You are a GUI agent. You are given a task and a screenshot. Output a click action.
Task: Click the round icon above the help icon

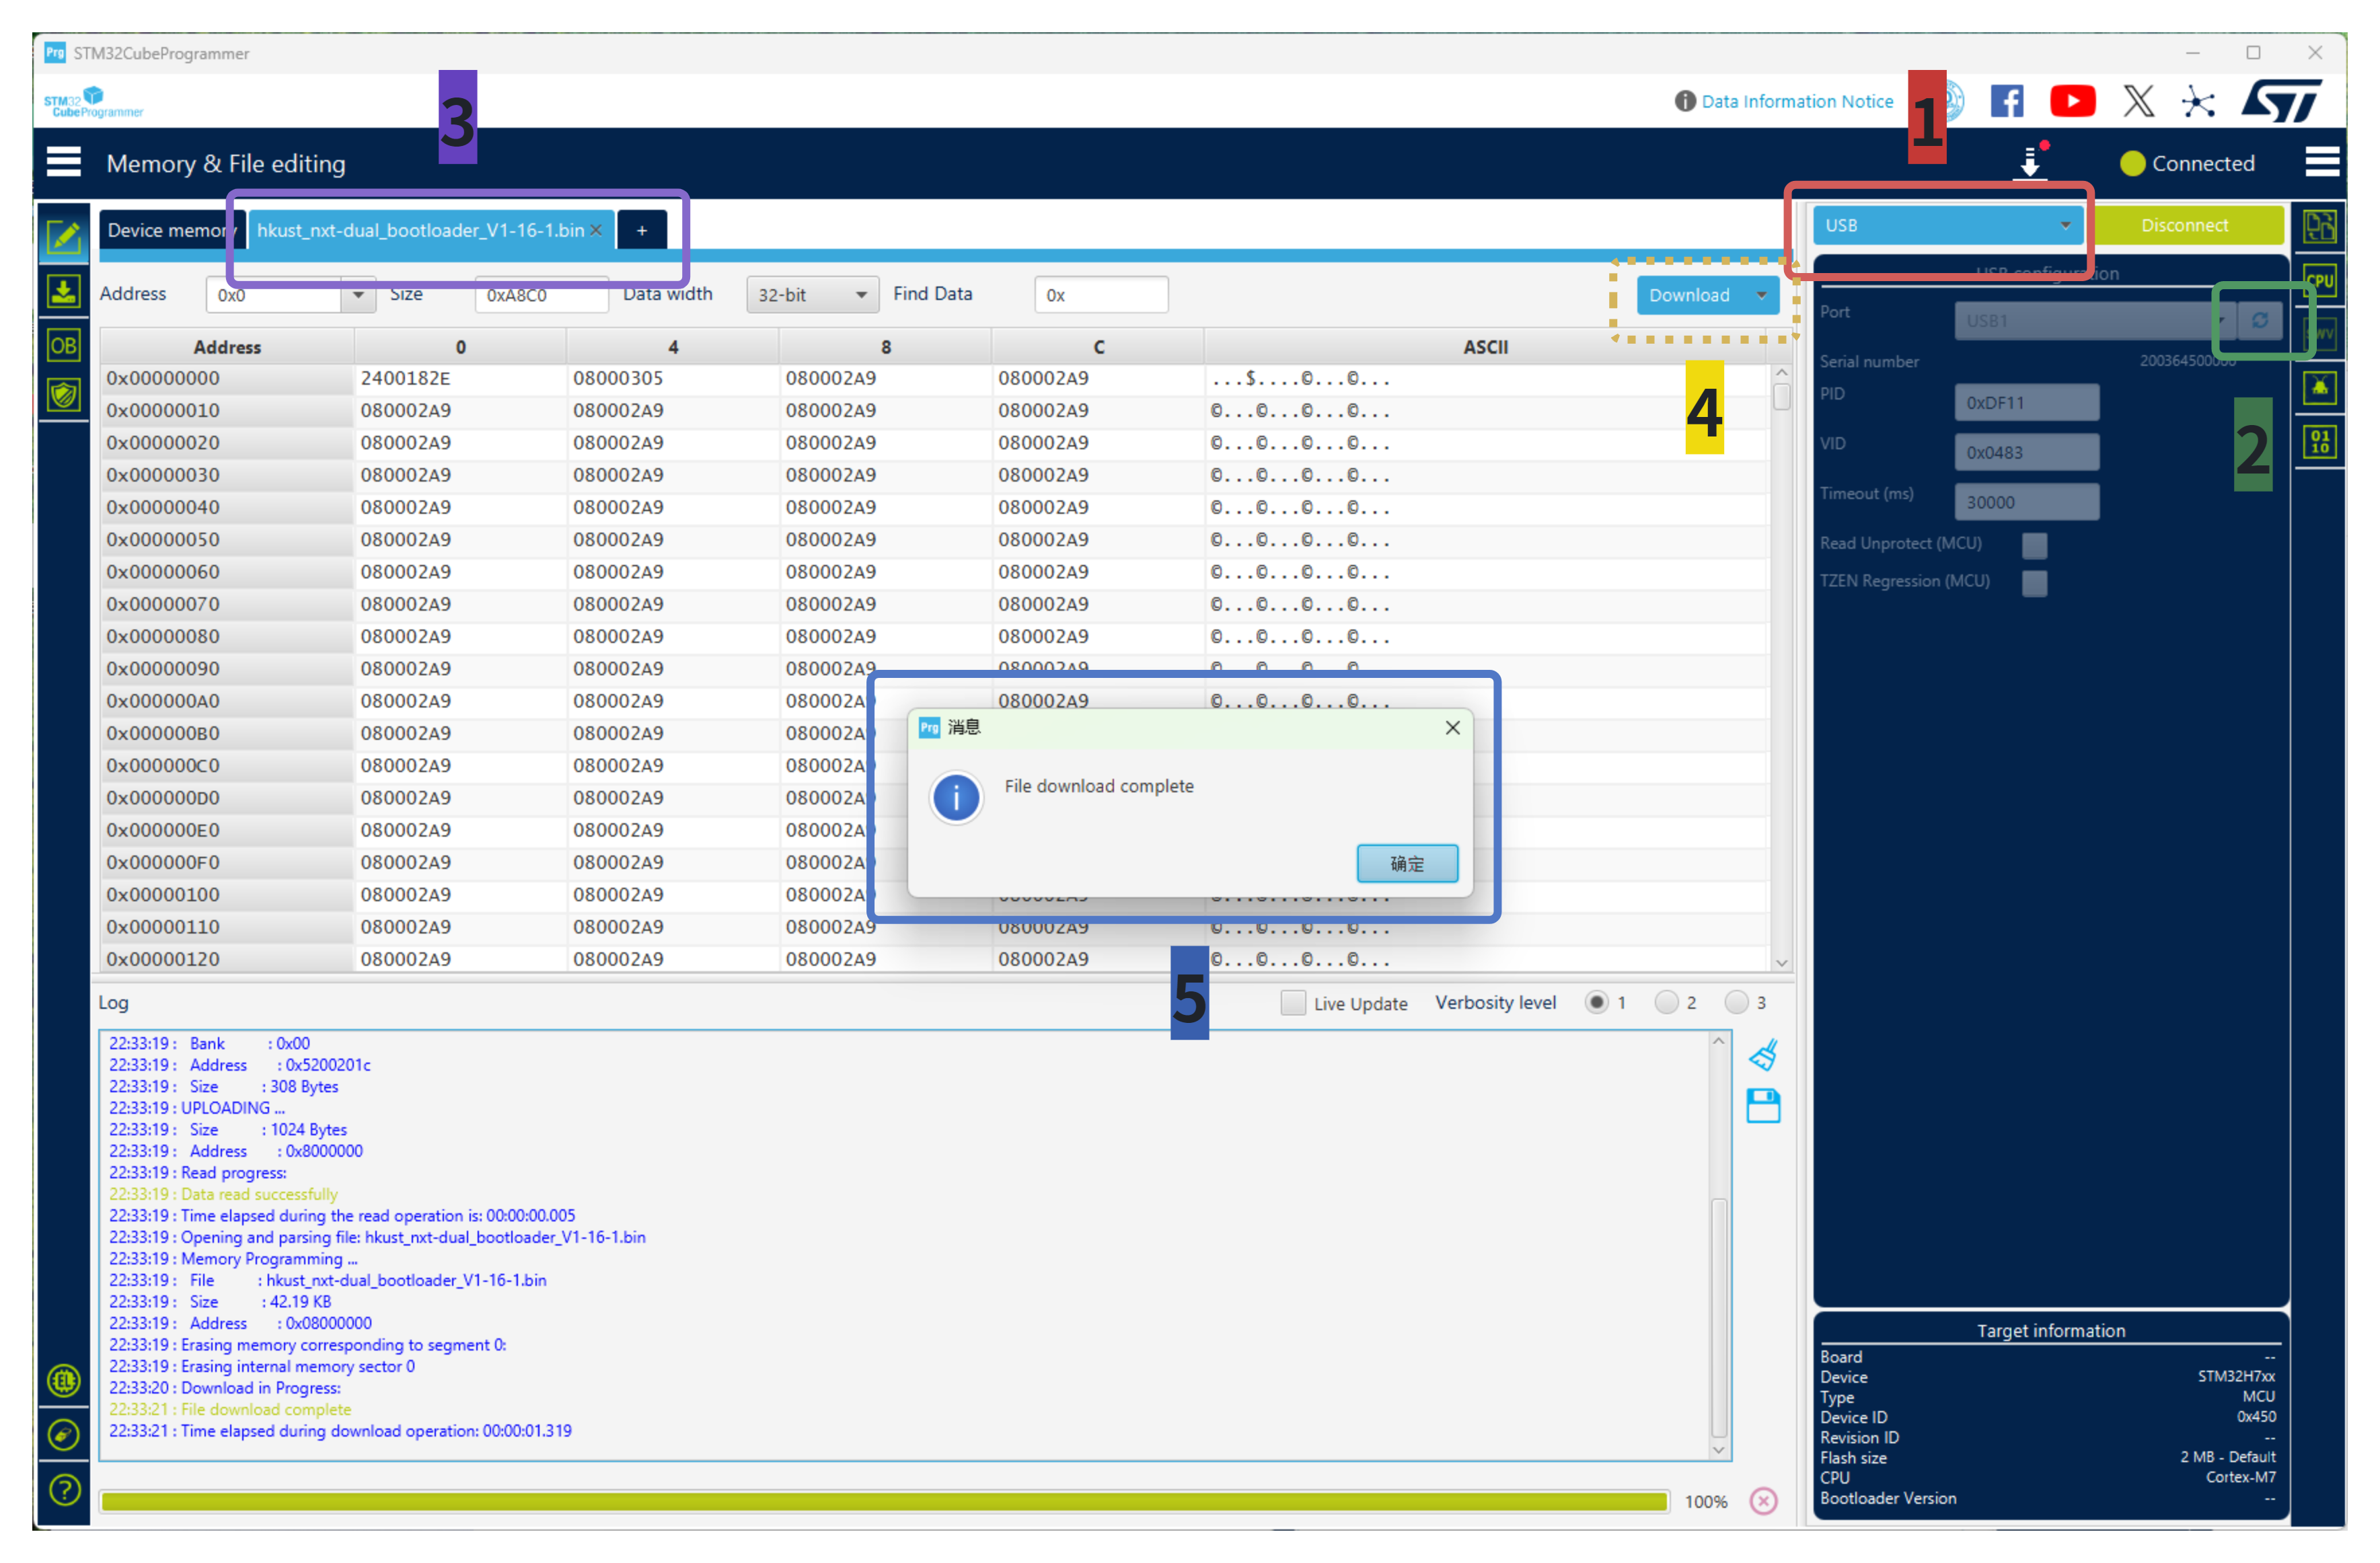tap(64, 1436)
